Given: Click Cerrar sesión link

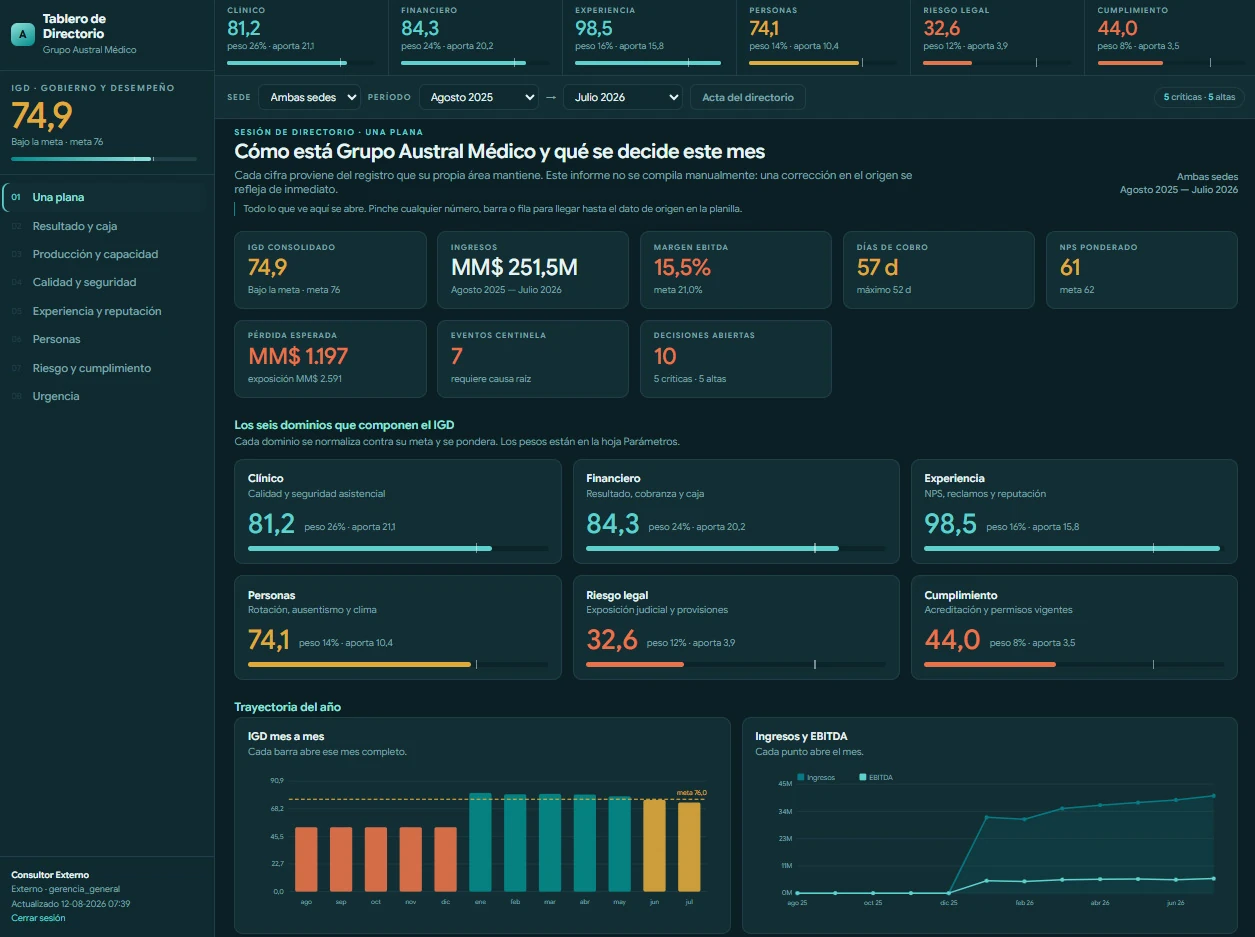Looking at the screenshot, I should coord(38,918).
